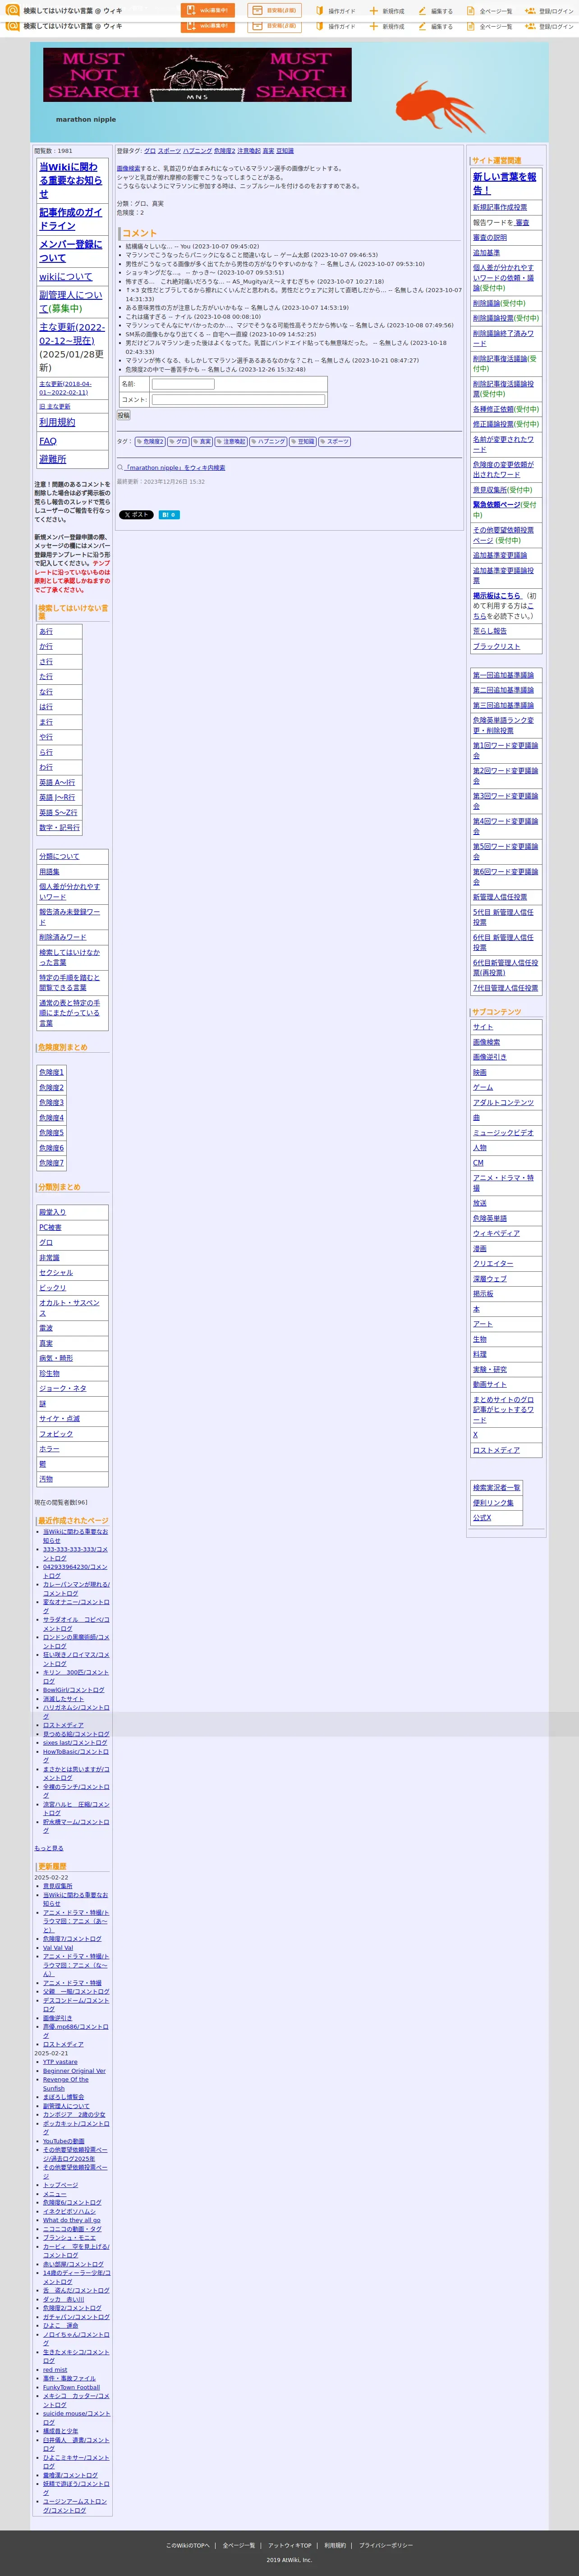Click the Hatena B! bookmark button
The width and height of the screenshot is (579, 2576).
click(169, 515)
